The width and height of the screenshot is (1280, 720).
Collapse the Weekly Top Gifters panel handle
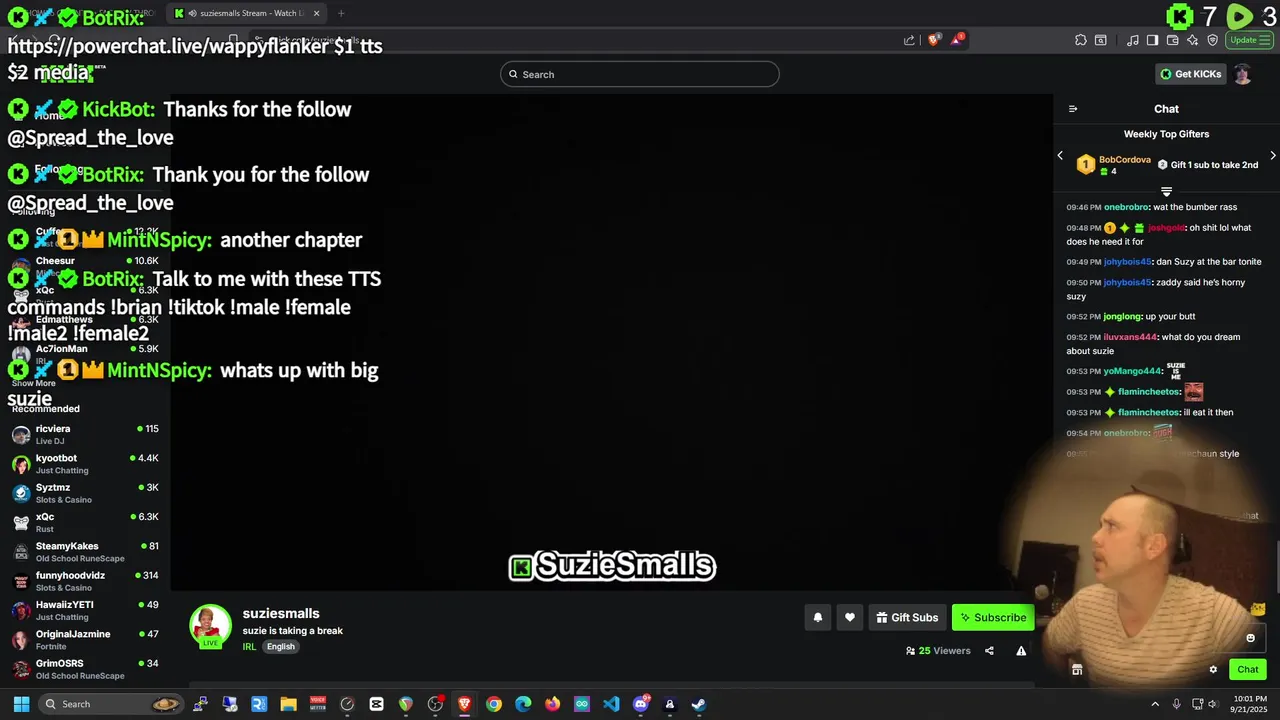point(1166,190)
